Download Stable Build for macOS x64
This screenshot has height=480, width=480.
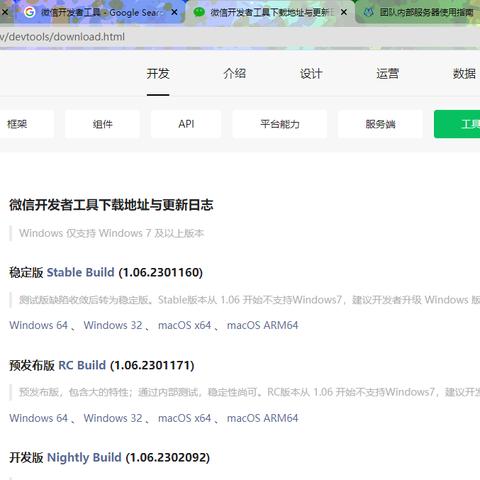[184, 325]
